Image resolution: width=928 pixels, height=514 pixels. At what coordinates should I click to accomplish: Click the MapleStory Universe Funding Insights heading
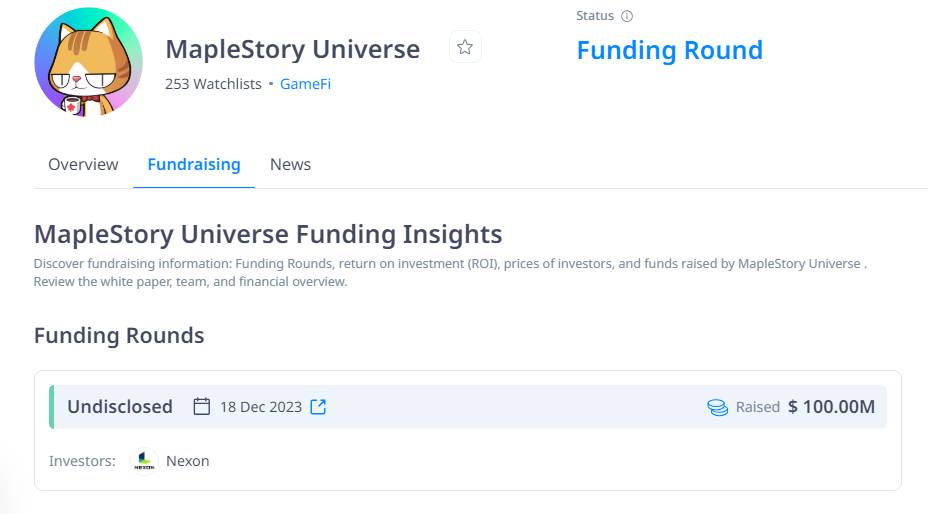coord(268,234)
